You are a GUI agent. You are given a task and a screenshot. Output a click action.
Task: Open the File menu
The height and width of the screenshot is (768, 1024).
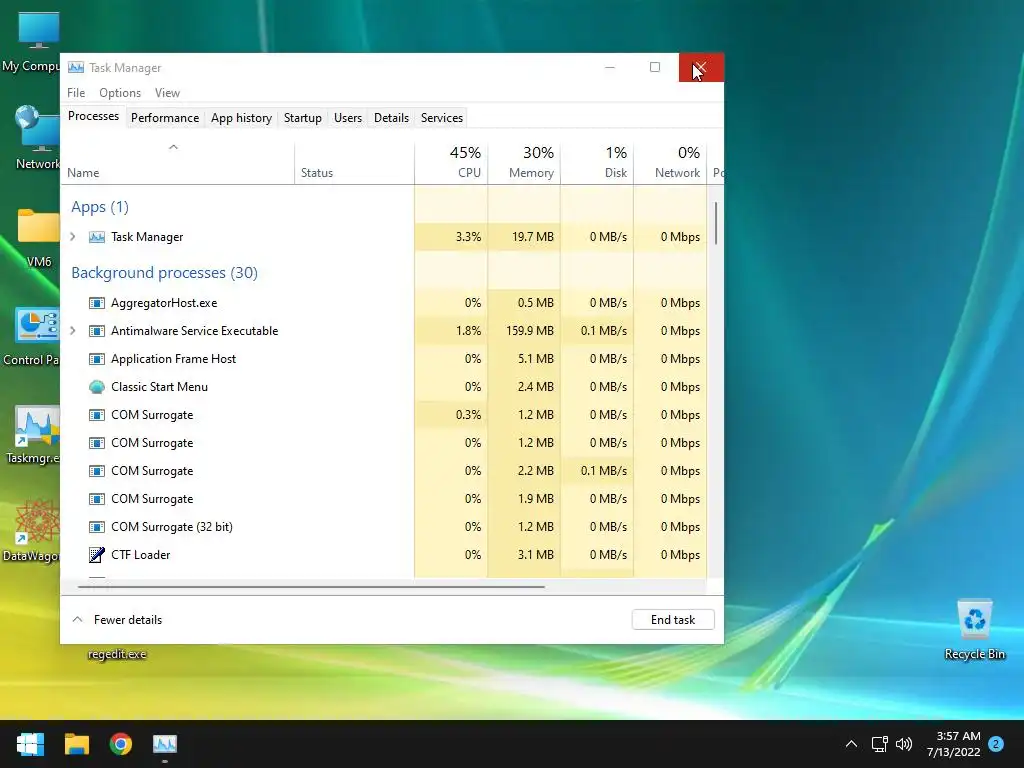pyautogui.click(x=76, y=93)
